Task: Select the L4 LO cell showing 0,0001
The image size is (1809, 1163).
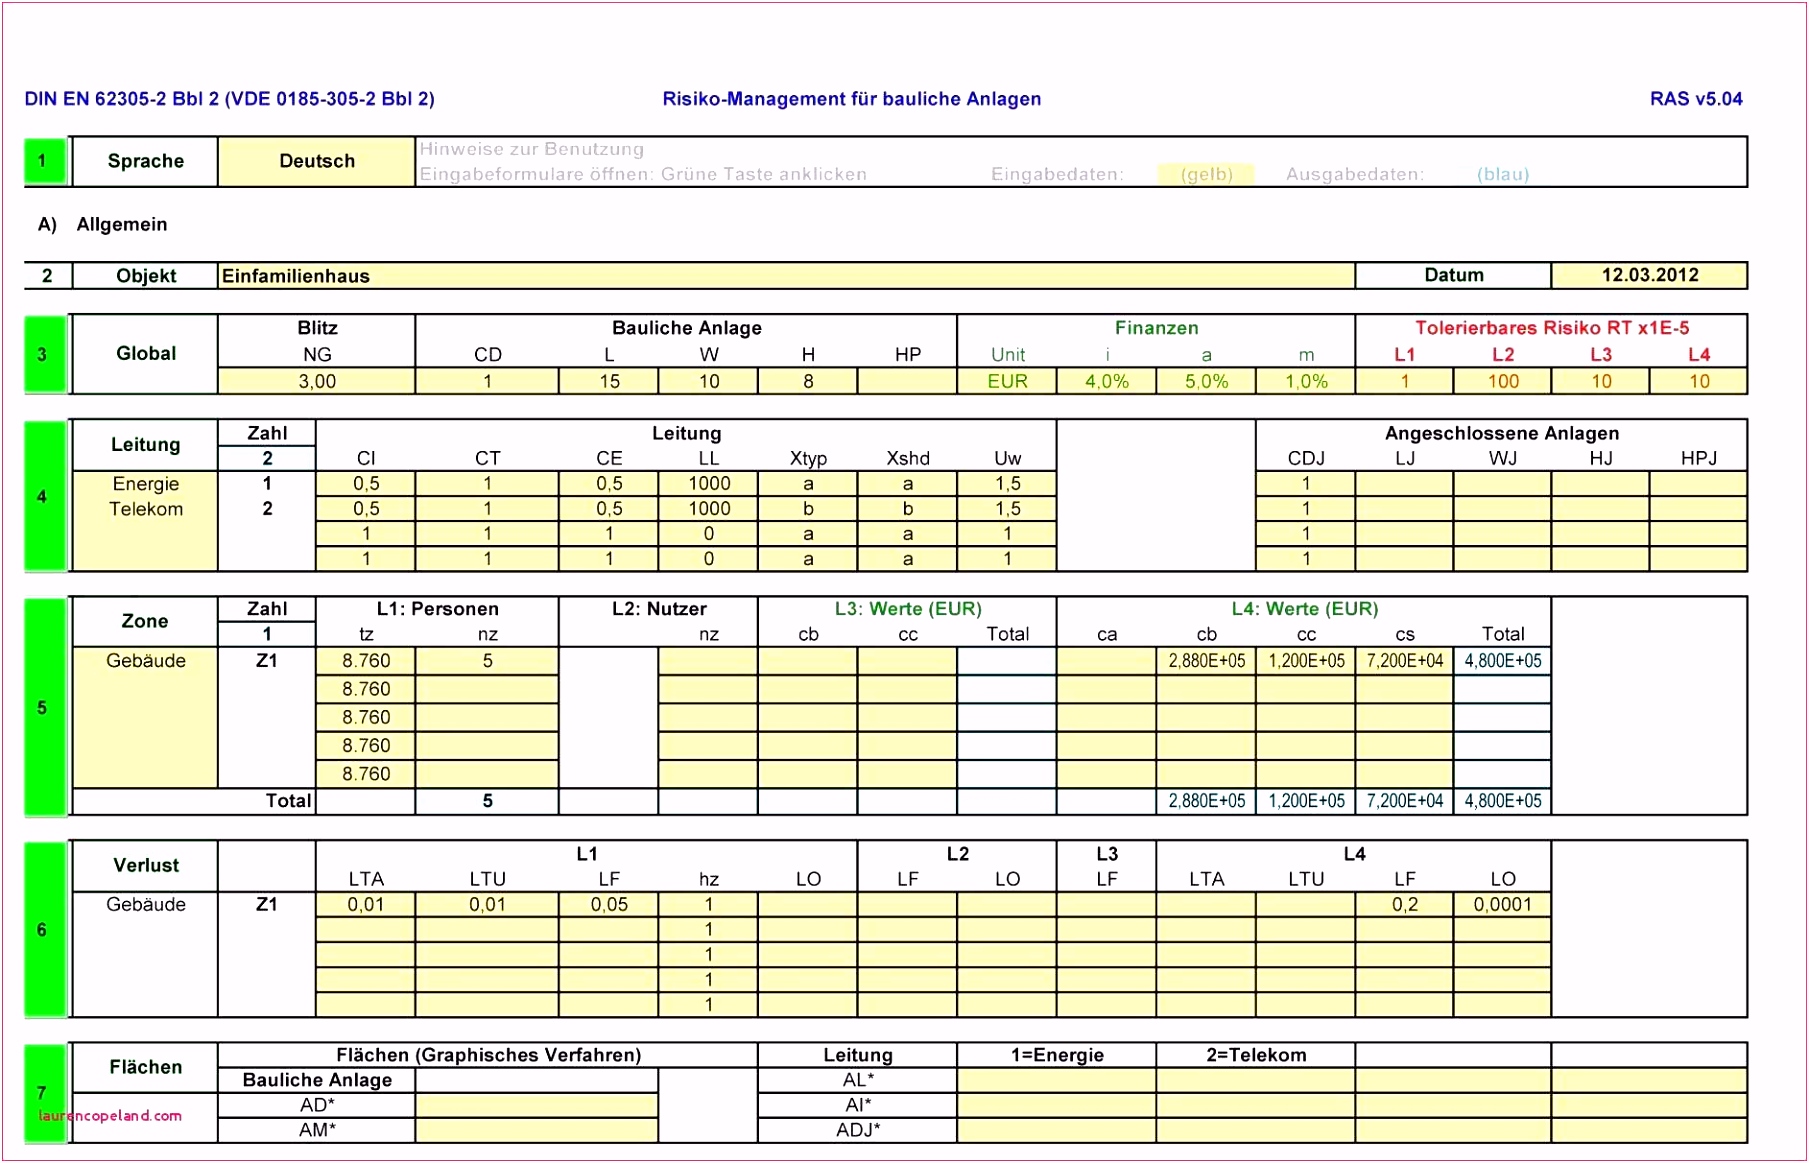Action: tap(1502, 905)
